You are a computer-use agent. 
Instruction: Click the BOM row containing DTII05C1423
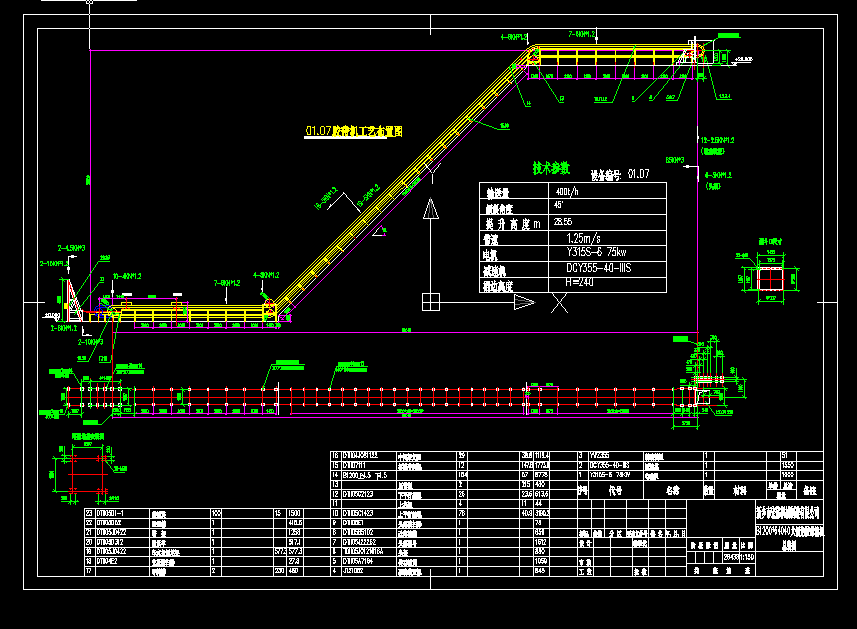coord(361,515)
